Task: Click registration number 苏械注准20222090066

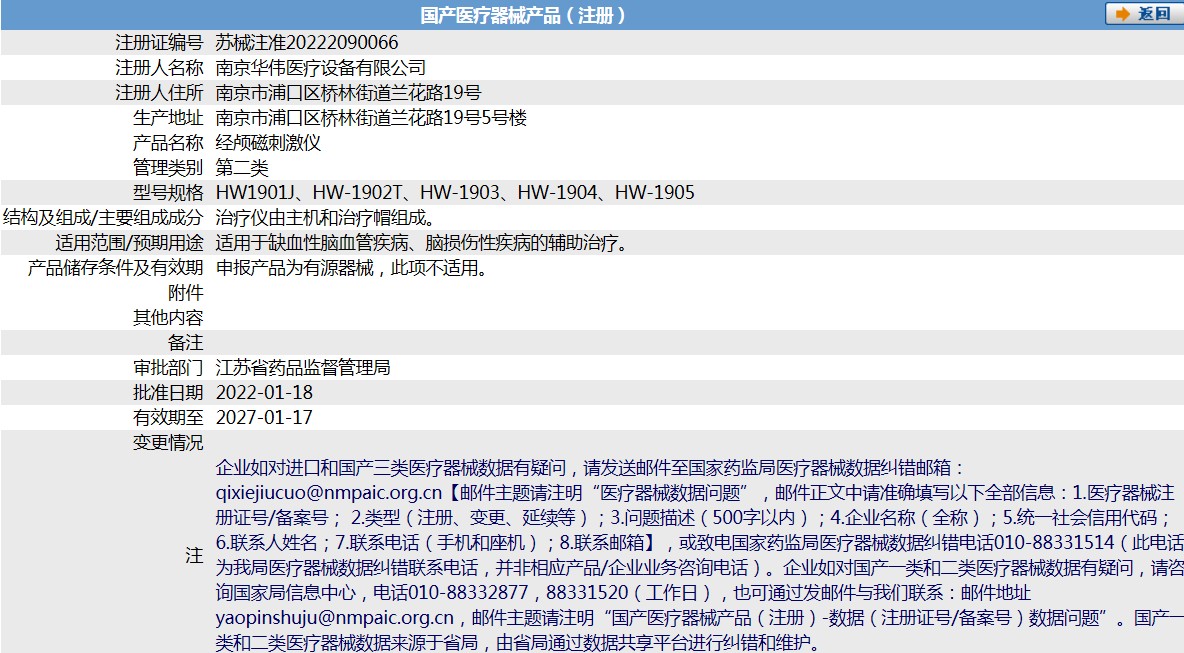Action: (307, 43)
